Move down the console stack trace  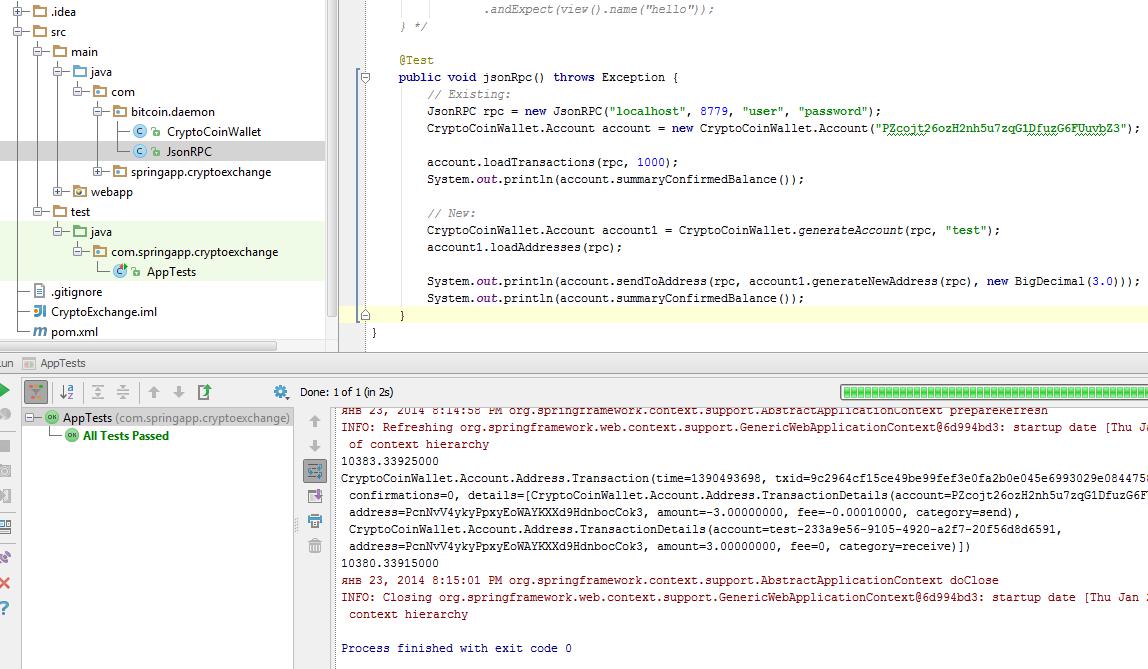(315, 446)
